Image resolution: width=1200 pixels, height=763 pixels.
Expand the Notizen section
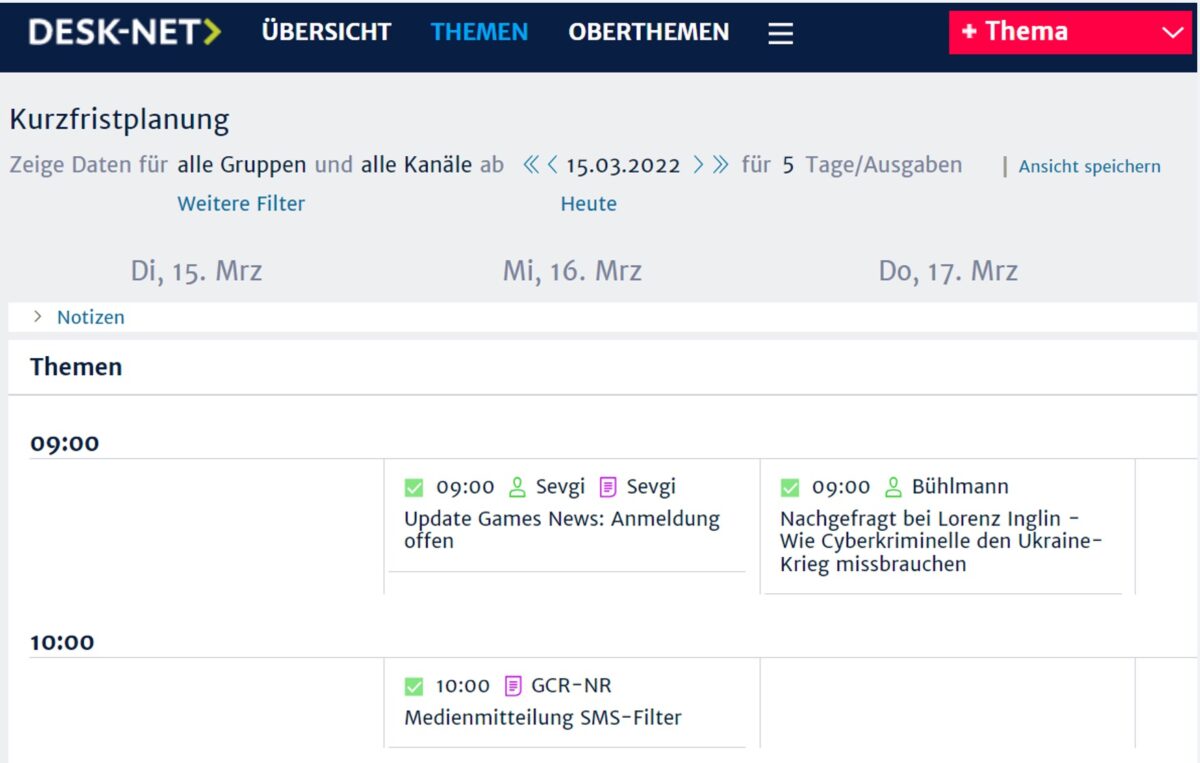point(78,317)
